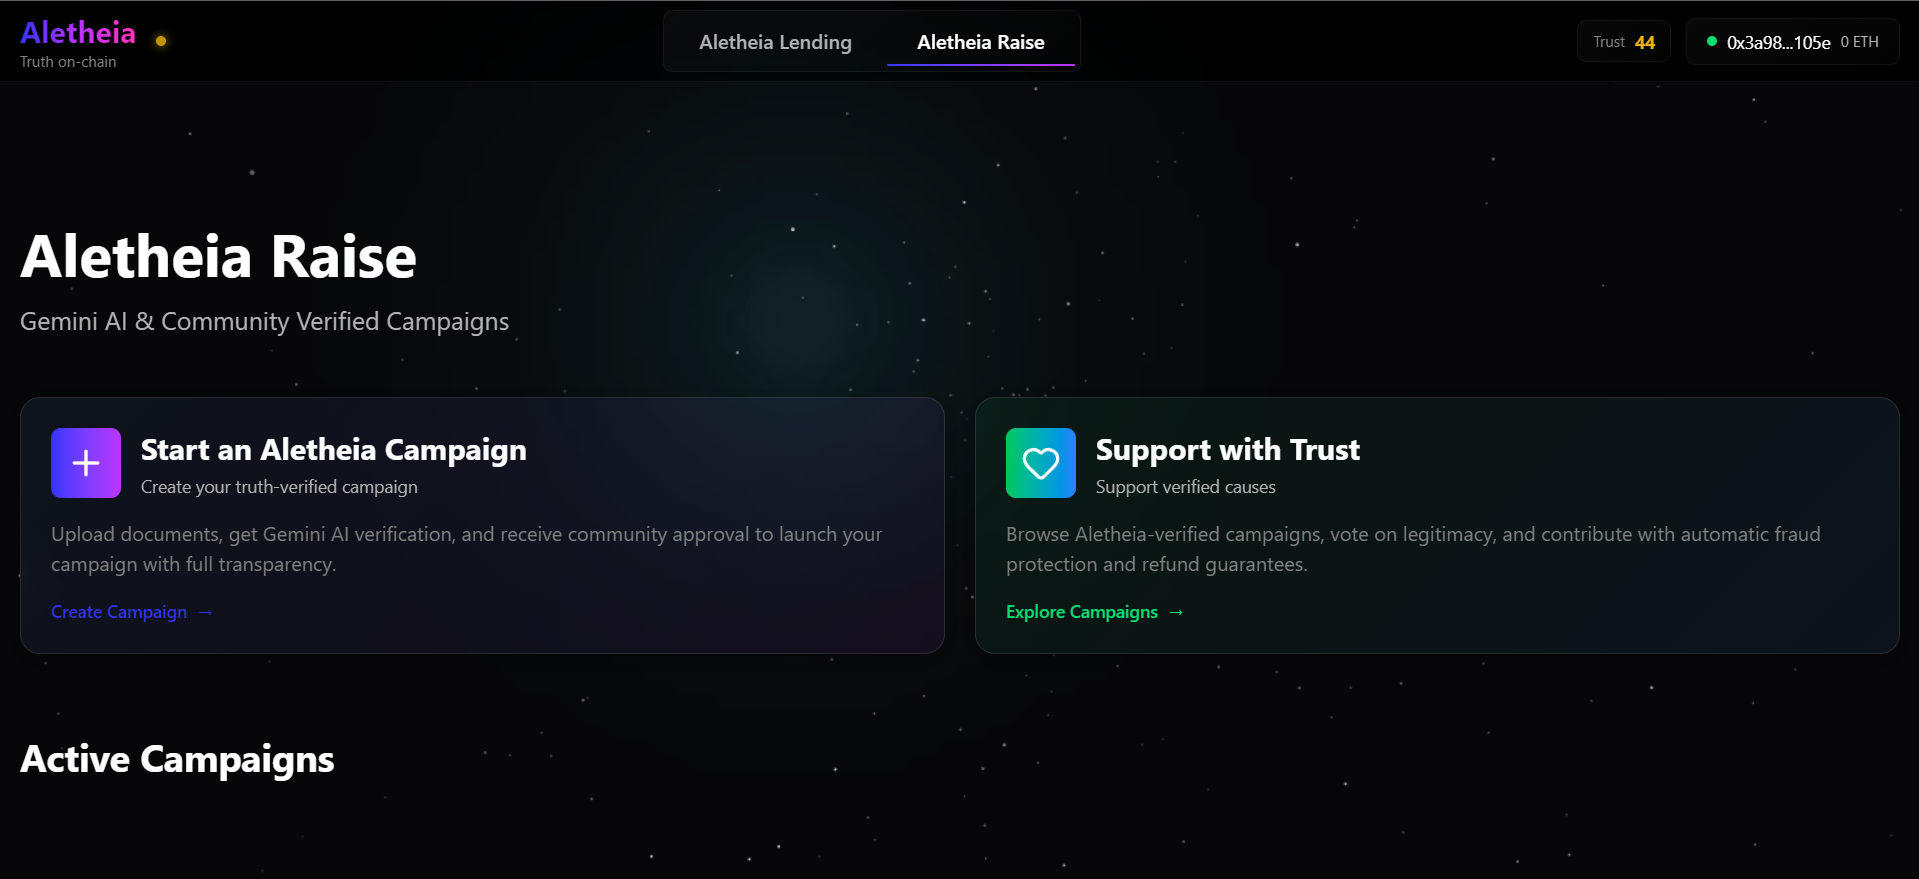Click the arrow next to Explore Campaigns
This screenshot has width=1919, height=879.
click(1176, 612)
